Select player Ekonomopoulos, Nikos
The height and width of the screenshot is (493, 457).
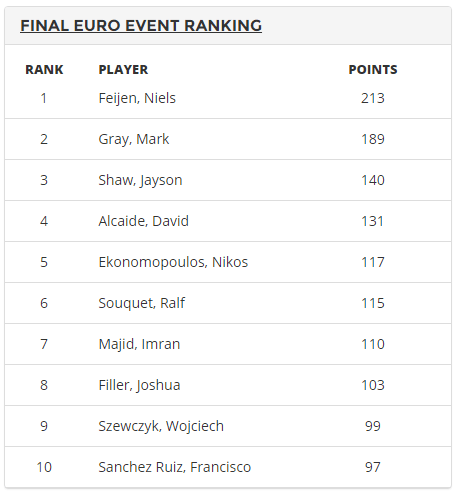coord(173,262)
